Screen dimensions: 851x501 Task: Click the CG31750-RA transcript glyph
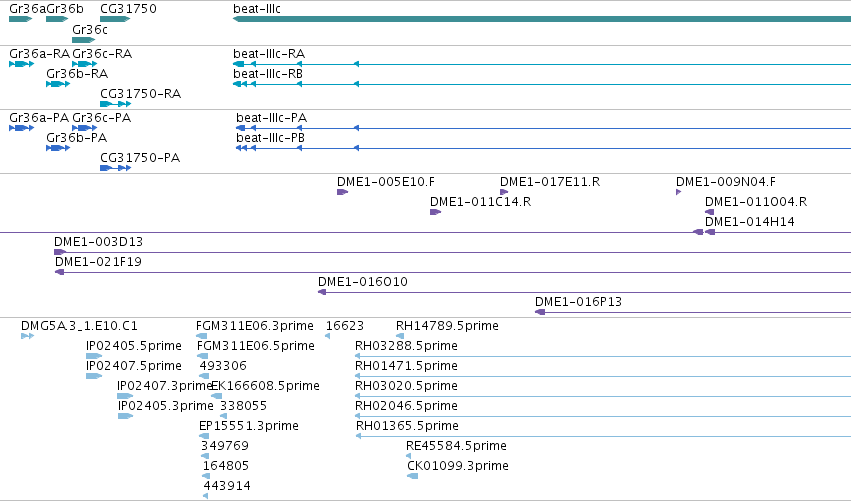tap(116, 104)
